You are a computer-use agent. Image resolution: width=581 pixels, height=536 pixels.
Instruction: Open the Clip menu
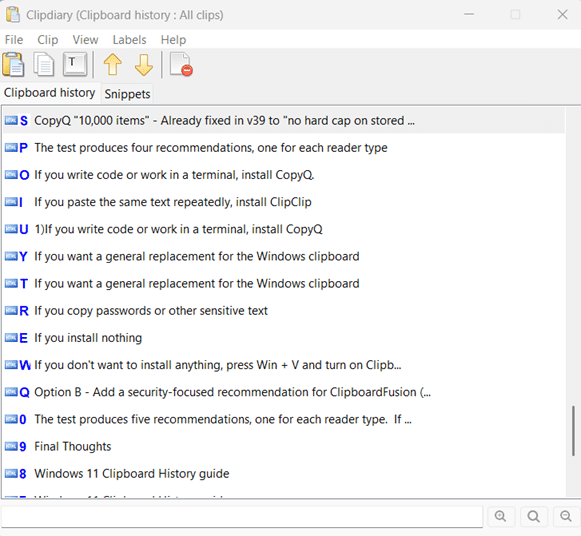coord(48,40)
